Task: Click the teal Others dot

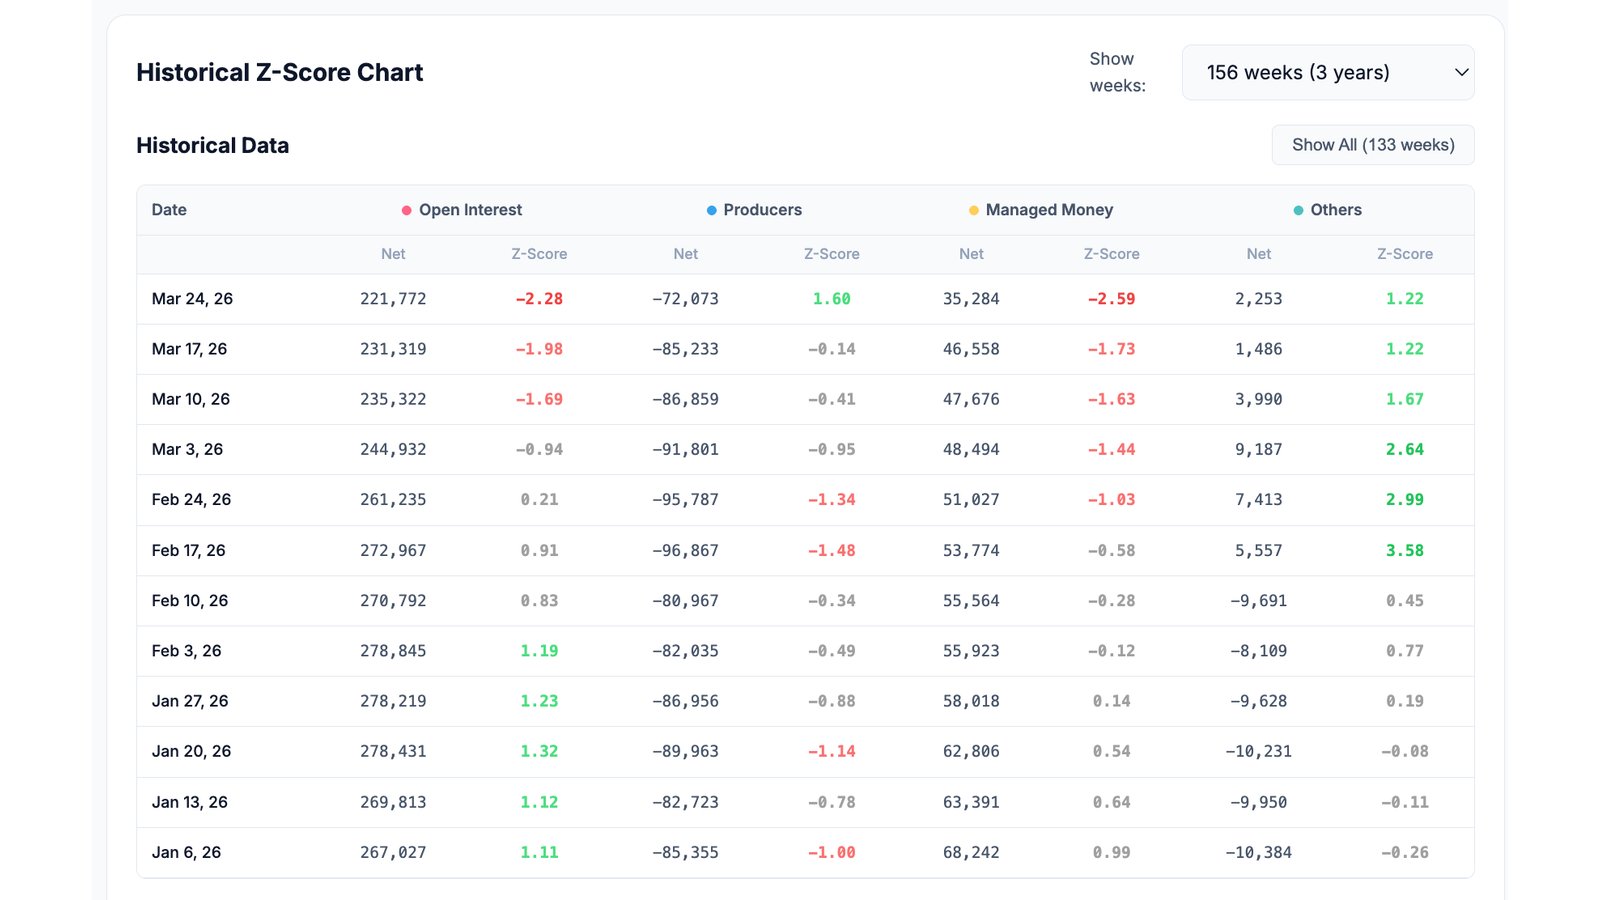Action: (1298, 210)
